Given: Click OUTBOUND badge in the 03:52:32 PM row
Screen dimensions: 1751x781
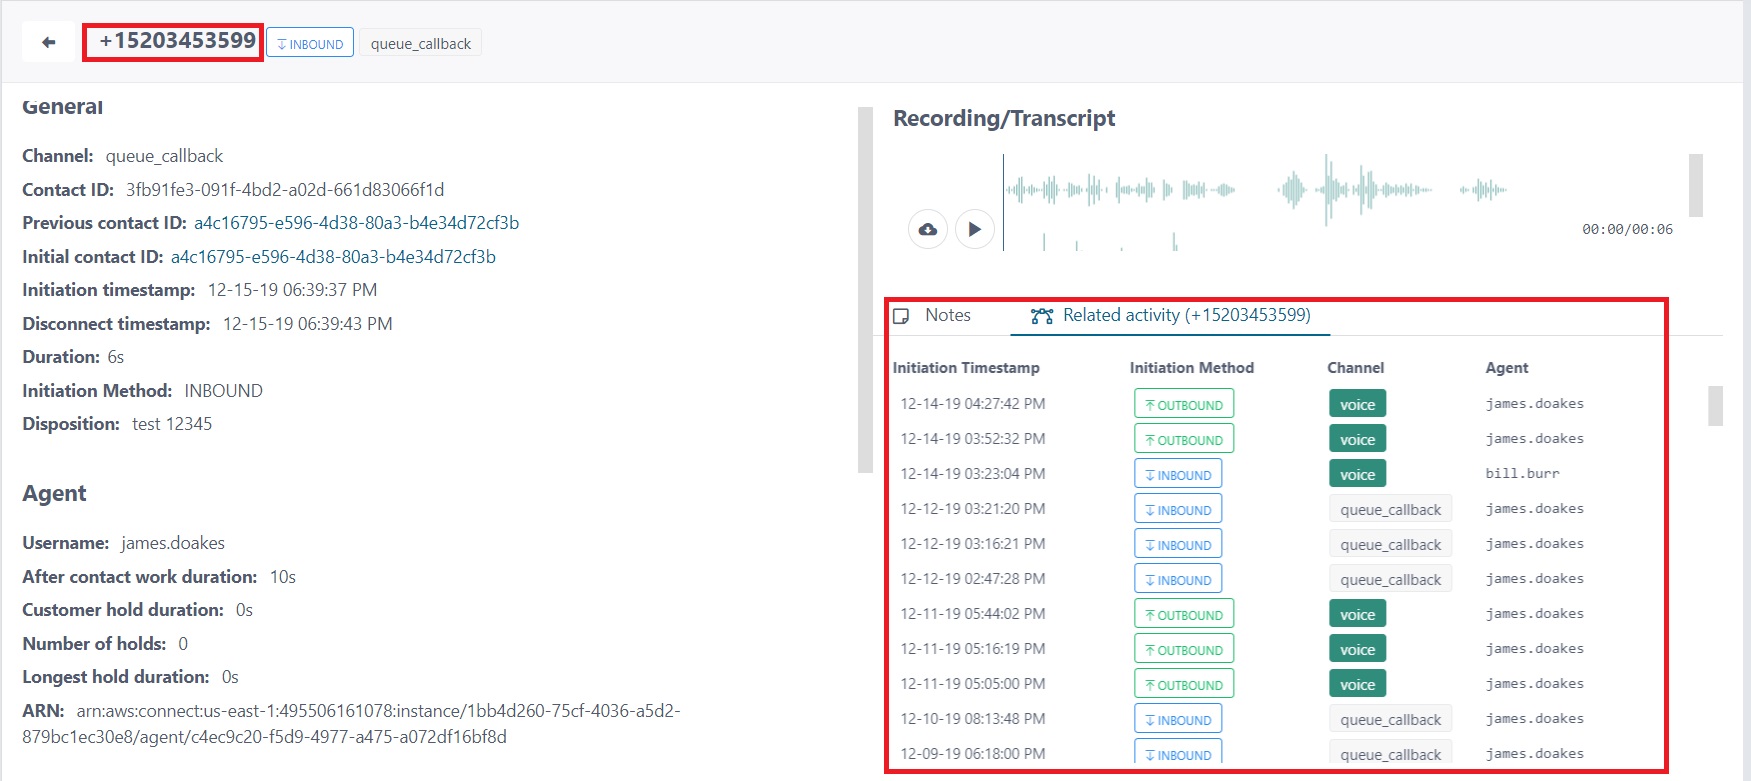Looking at the screenshot, I should [x=1184, y=439].
